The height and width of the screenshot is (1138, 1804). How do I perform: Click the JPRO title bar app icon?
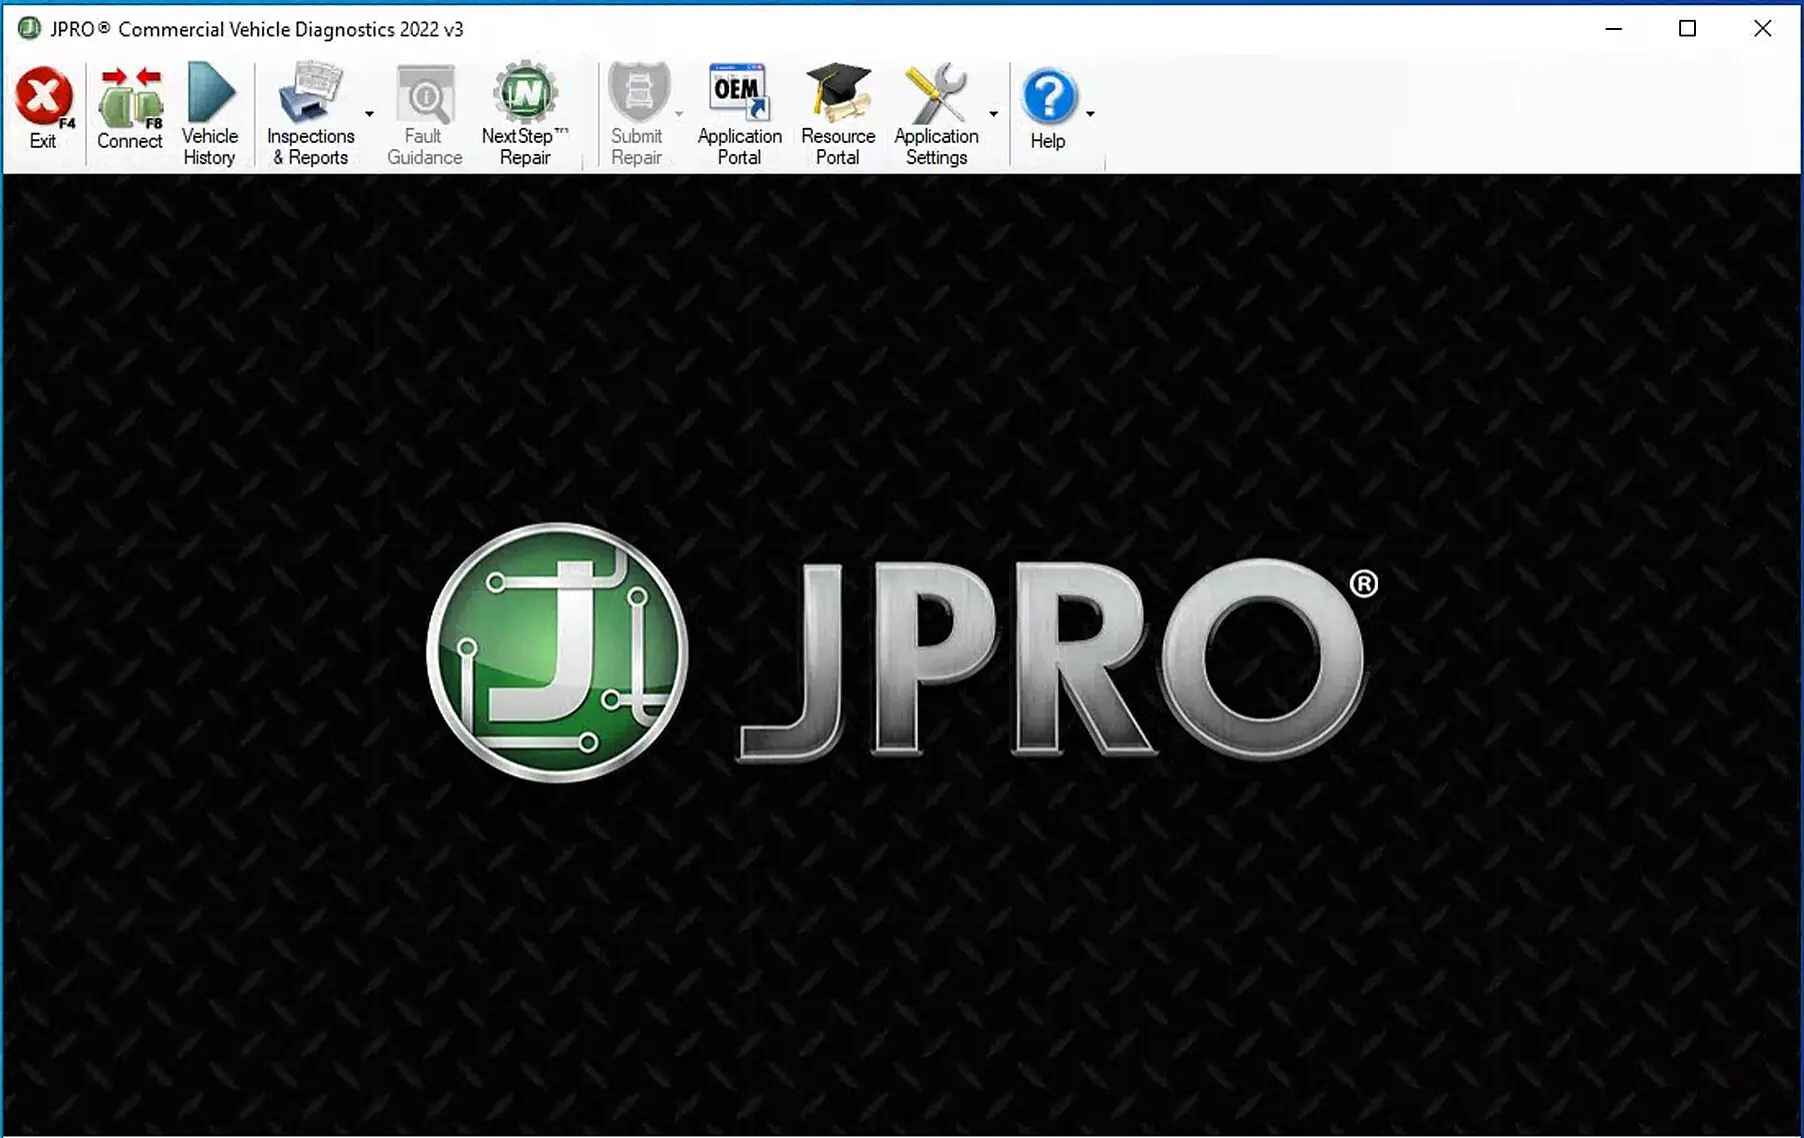coord(30,28)
